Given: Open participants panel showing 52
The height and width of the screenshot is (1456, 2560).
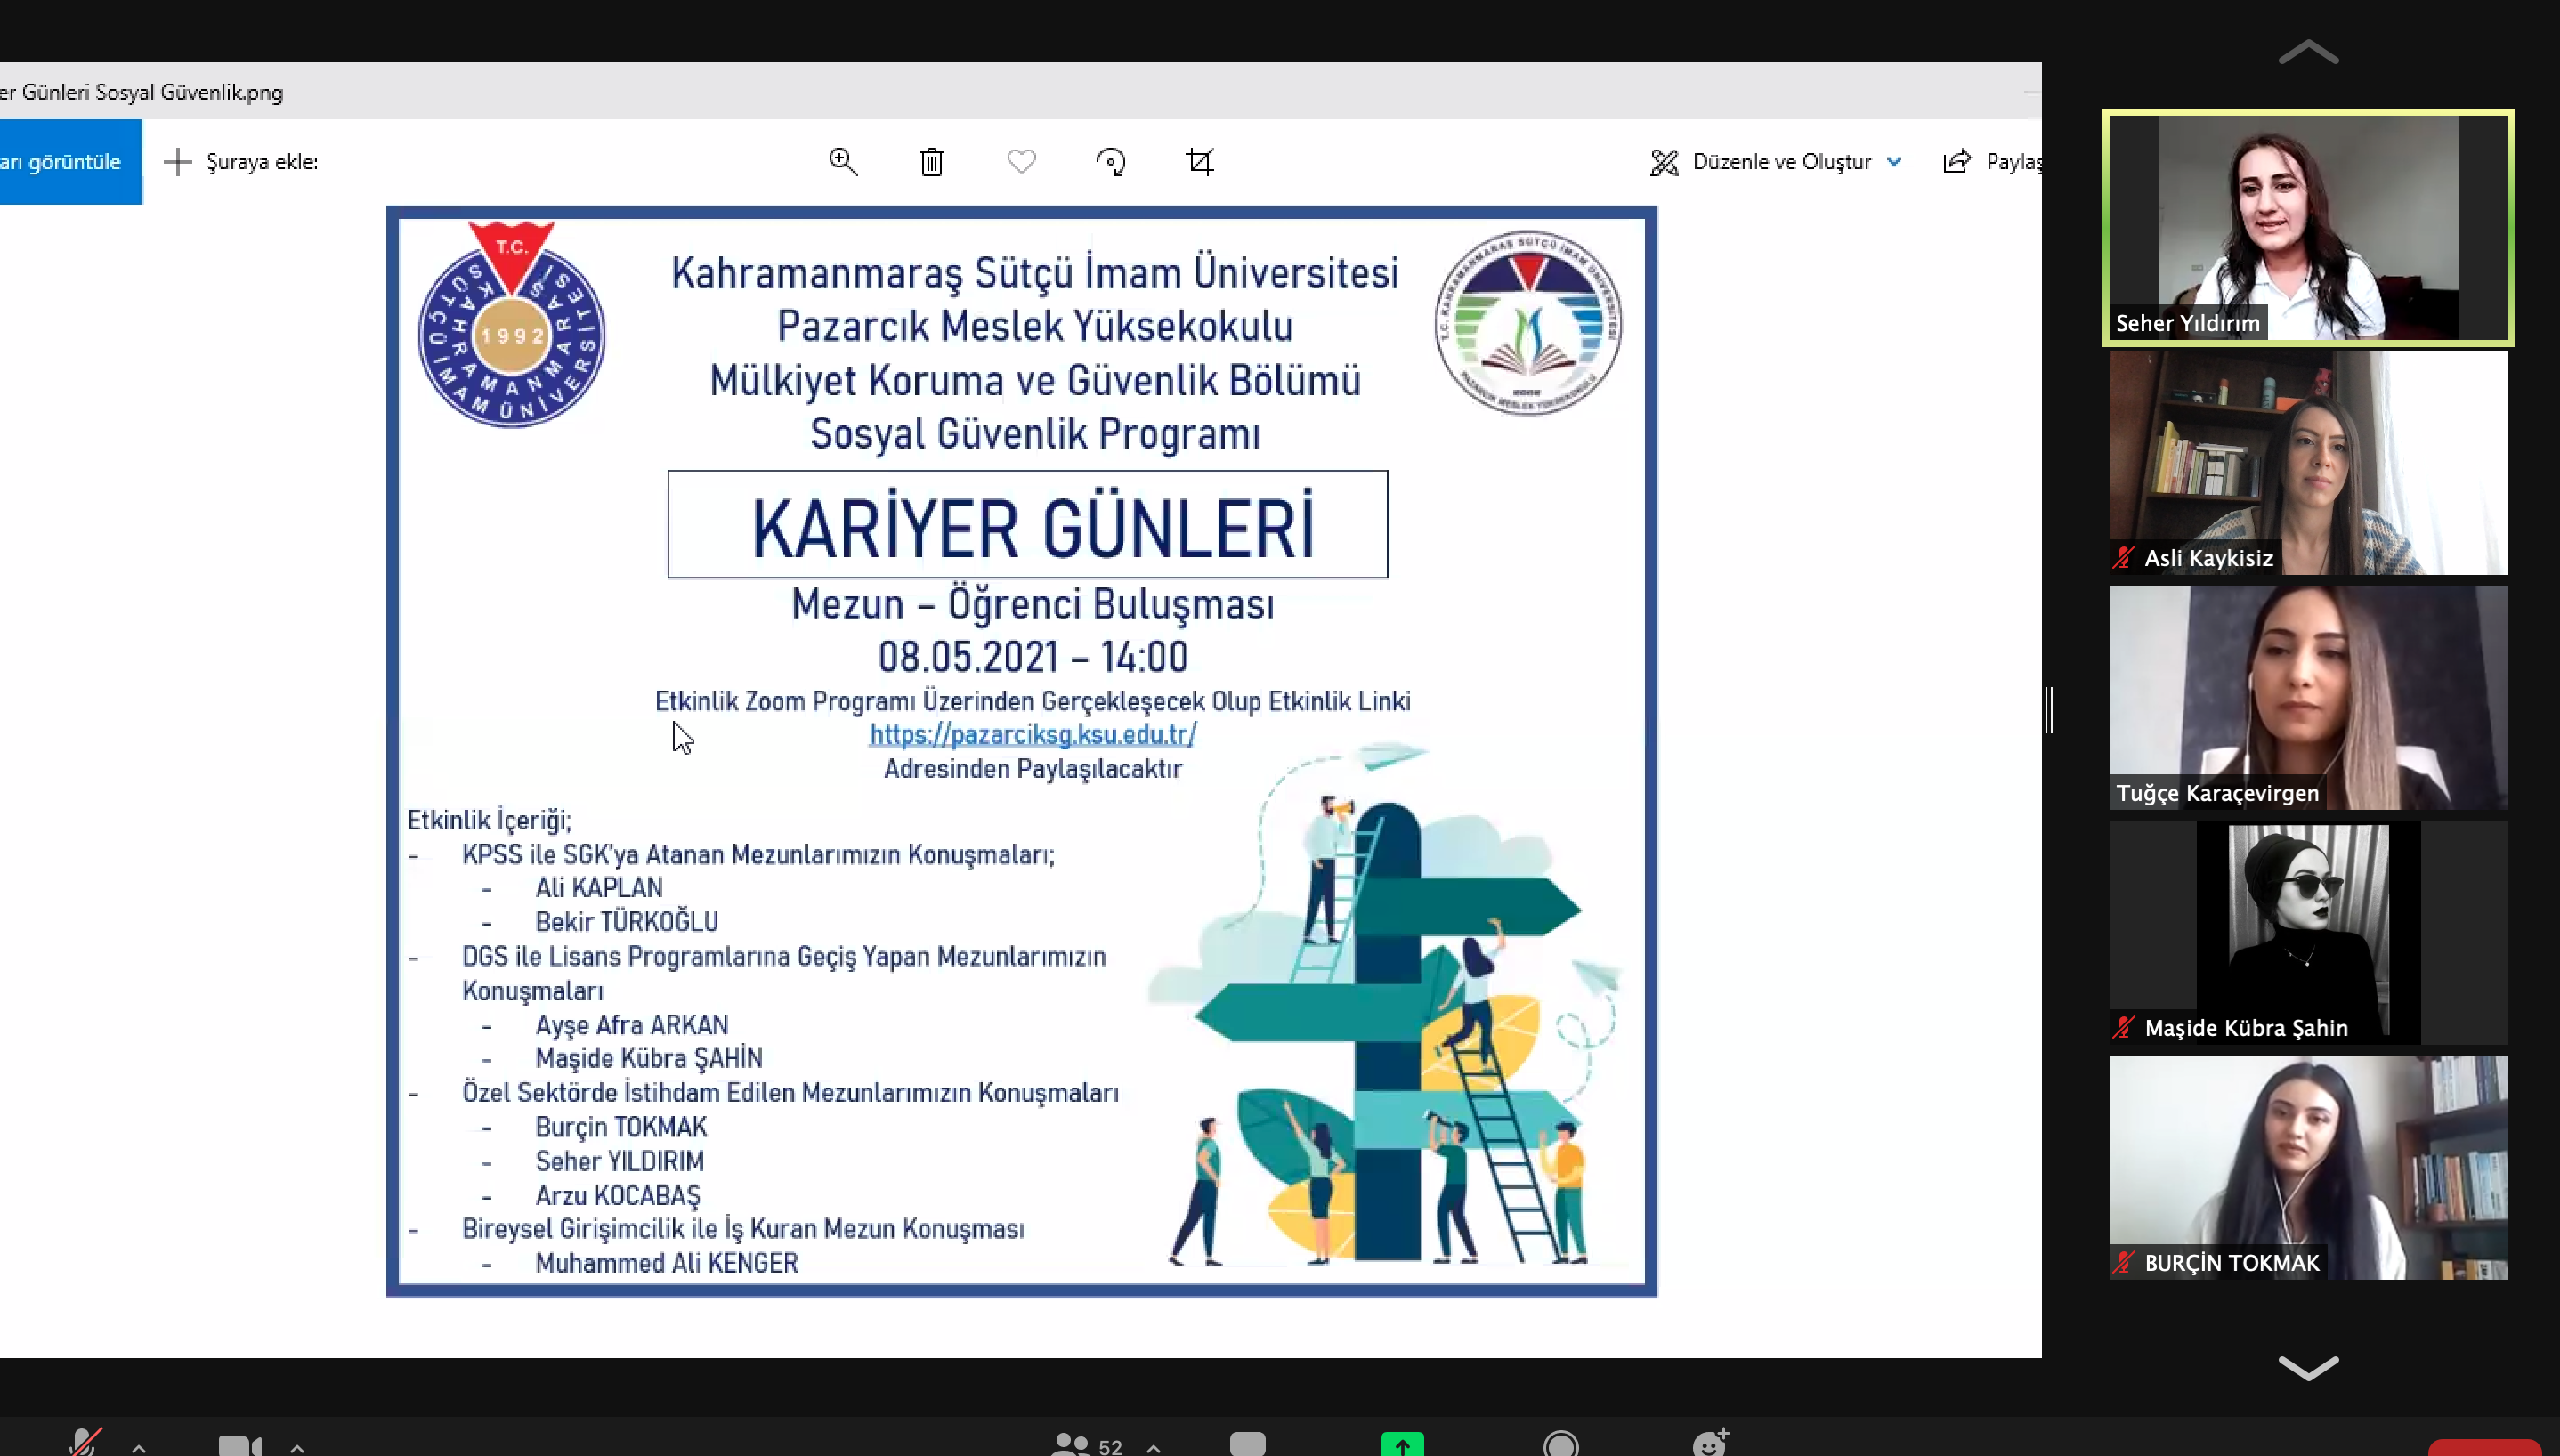Looking at the screenshot, I should click(x=1087, y=1445).
